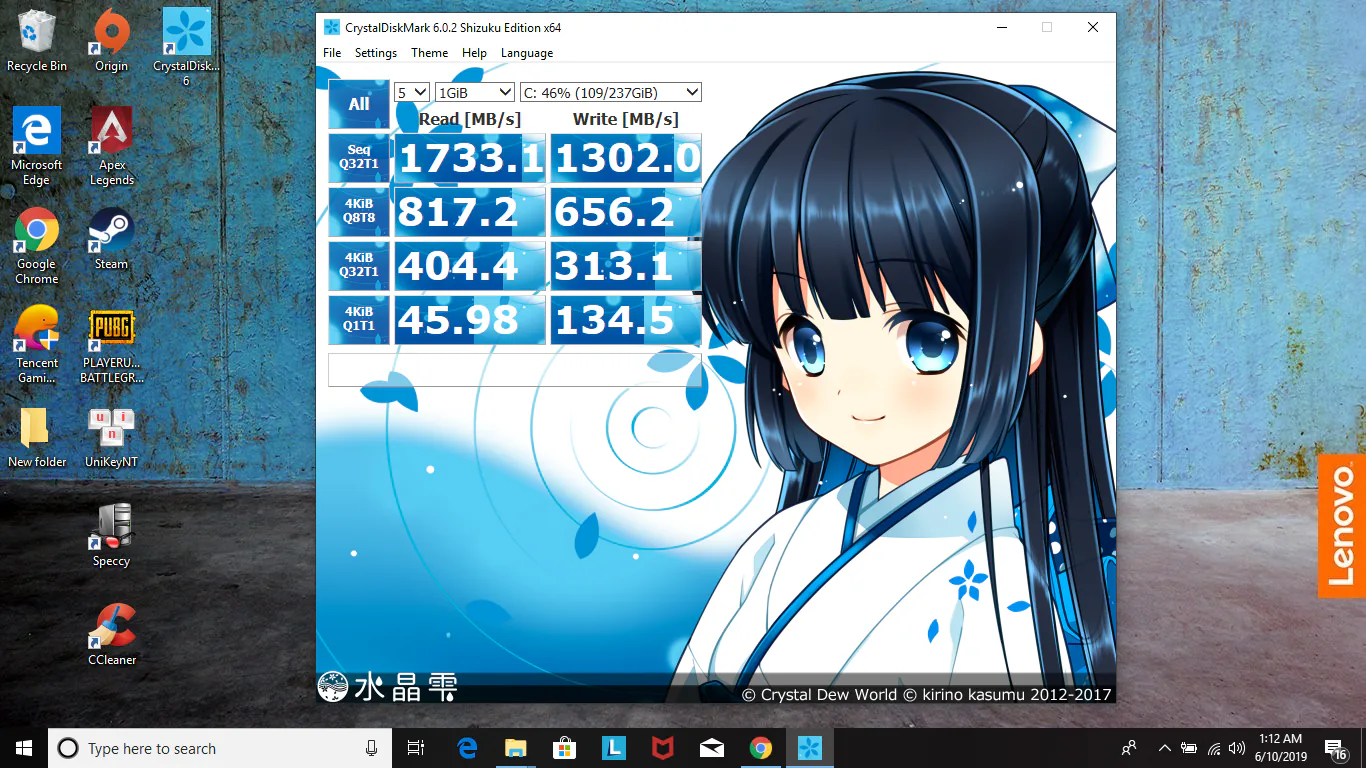Check the battery status tray icon
Viewport: 1366px width, 768px height.
click(x=1189, y=748)
